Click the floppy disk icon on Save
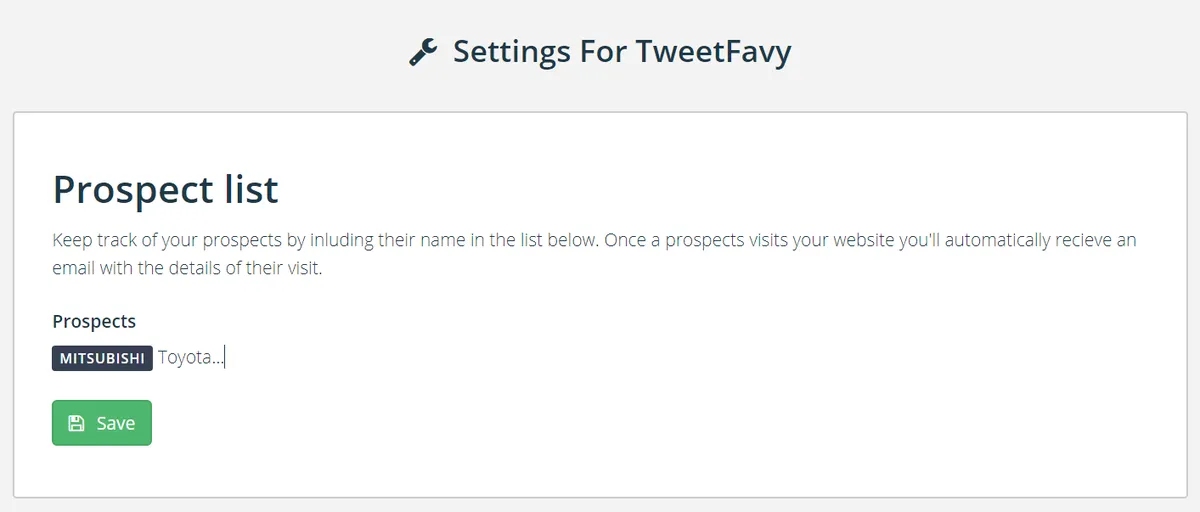 [76, 423]
